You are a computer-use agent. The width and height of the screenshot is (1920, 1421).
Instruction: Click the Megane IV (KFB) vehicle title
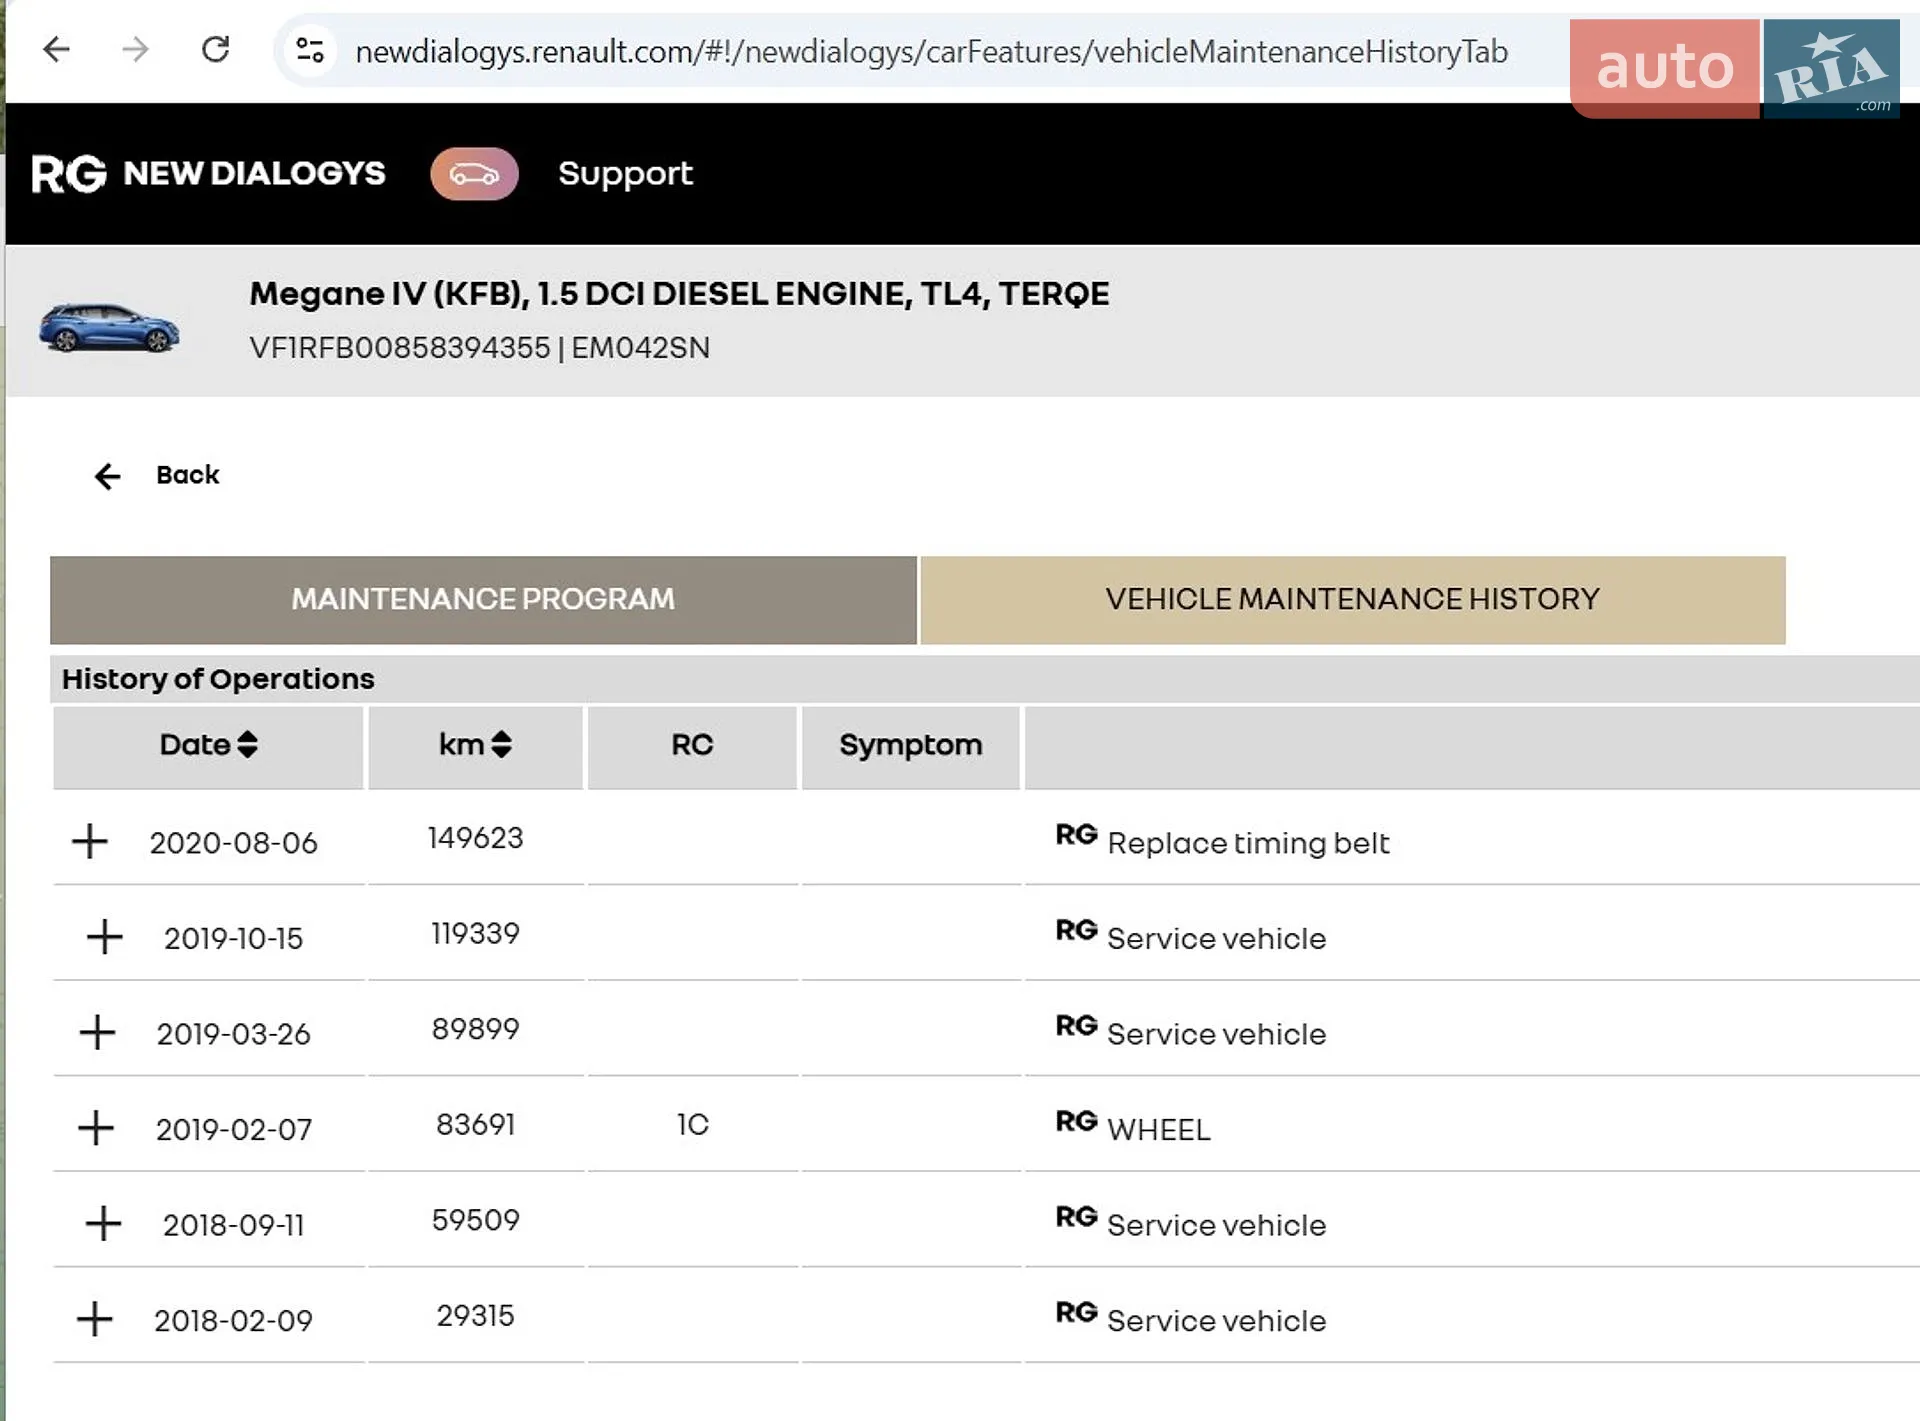click(x=679, y=294)
